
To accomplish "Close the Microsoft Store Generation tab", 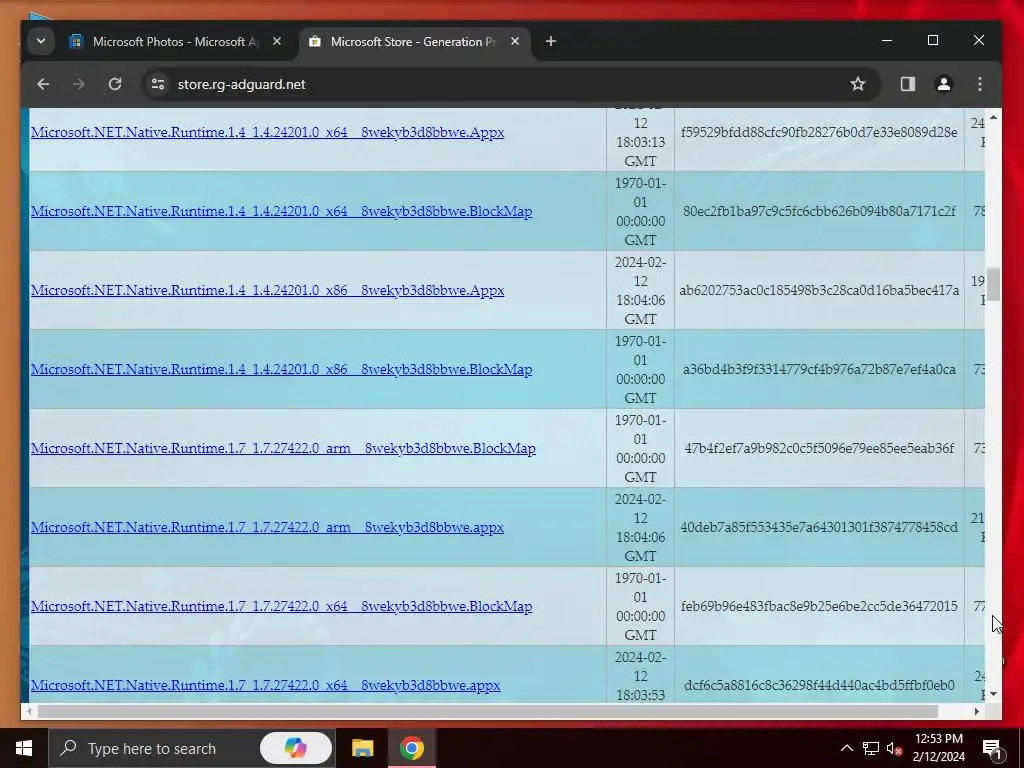I will (515, 42).
